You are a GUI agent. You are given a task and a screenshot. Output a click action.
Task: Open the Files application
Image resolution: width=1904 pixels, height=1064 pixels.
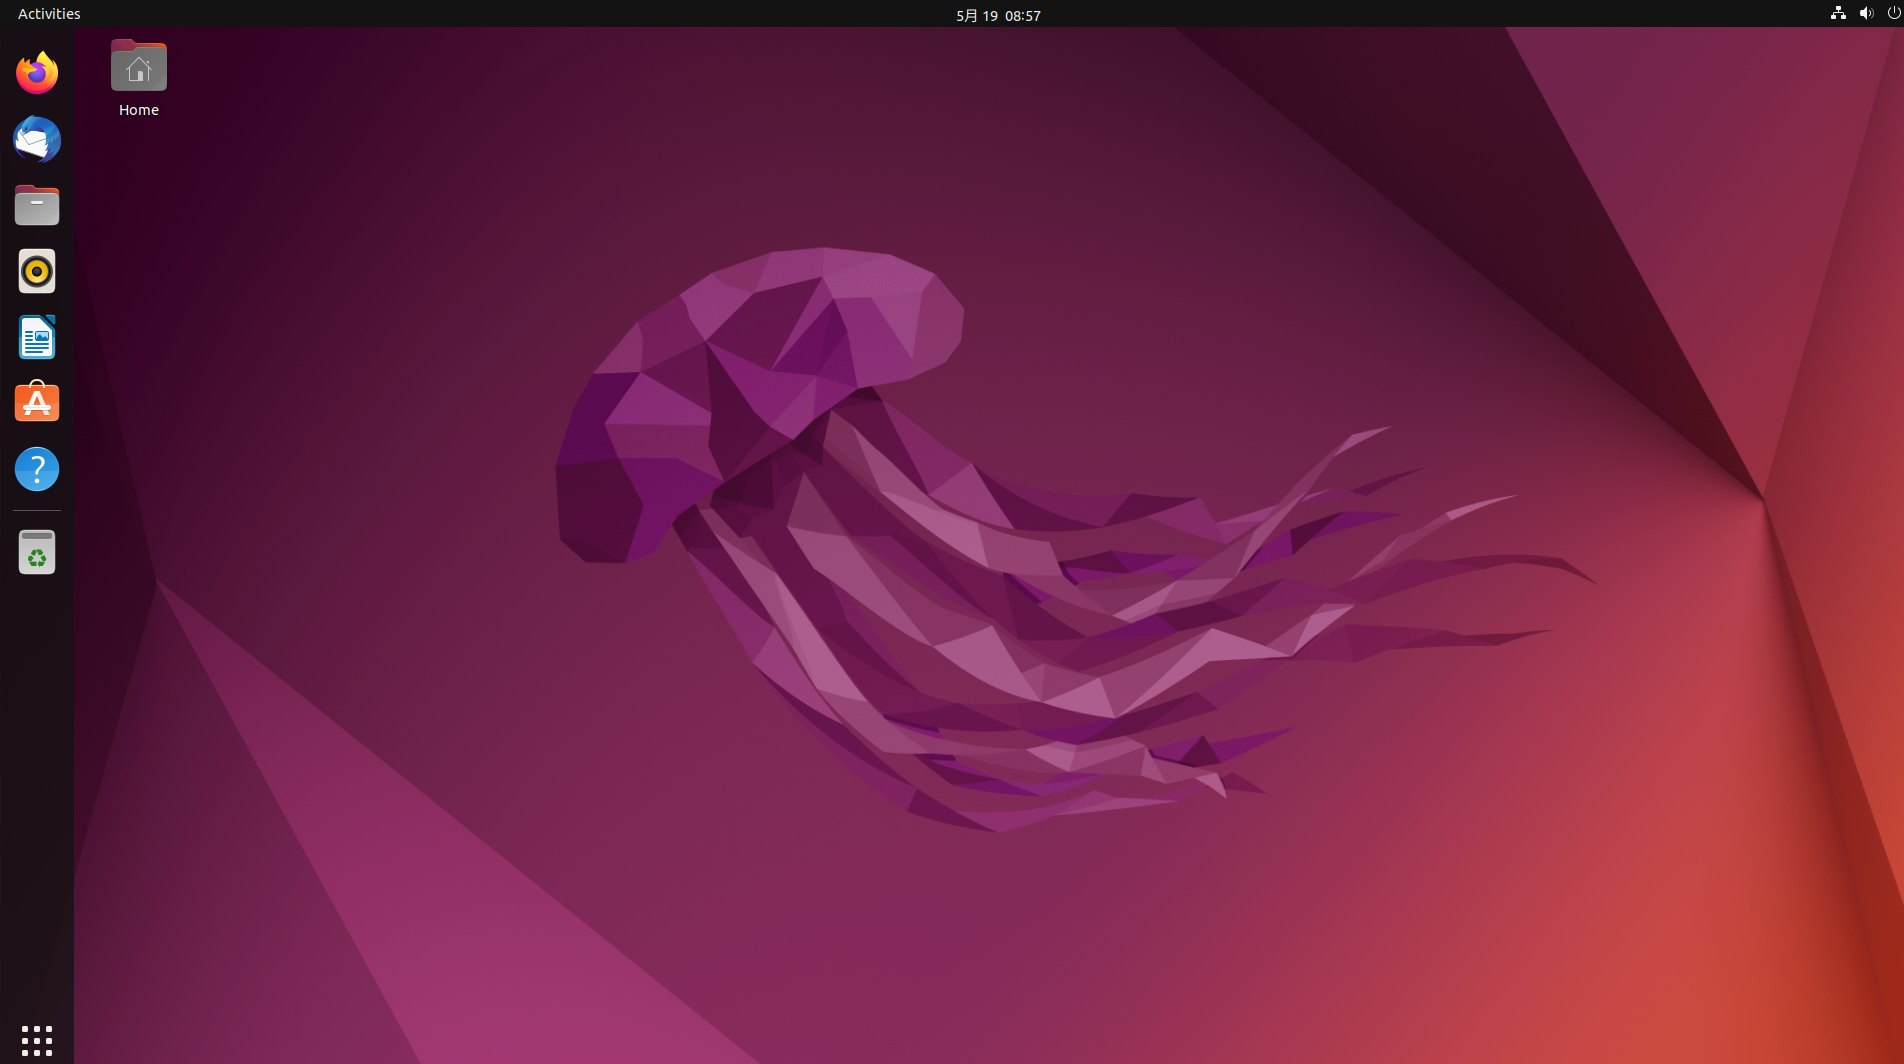(37, 205)
